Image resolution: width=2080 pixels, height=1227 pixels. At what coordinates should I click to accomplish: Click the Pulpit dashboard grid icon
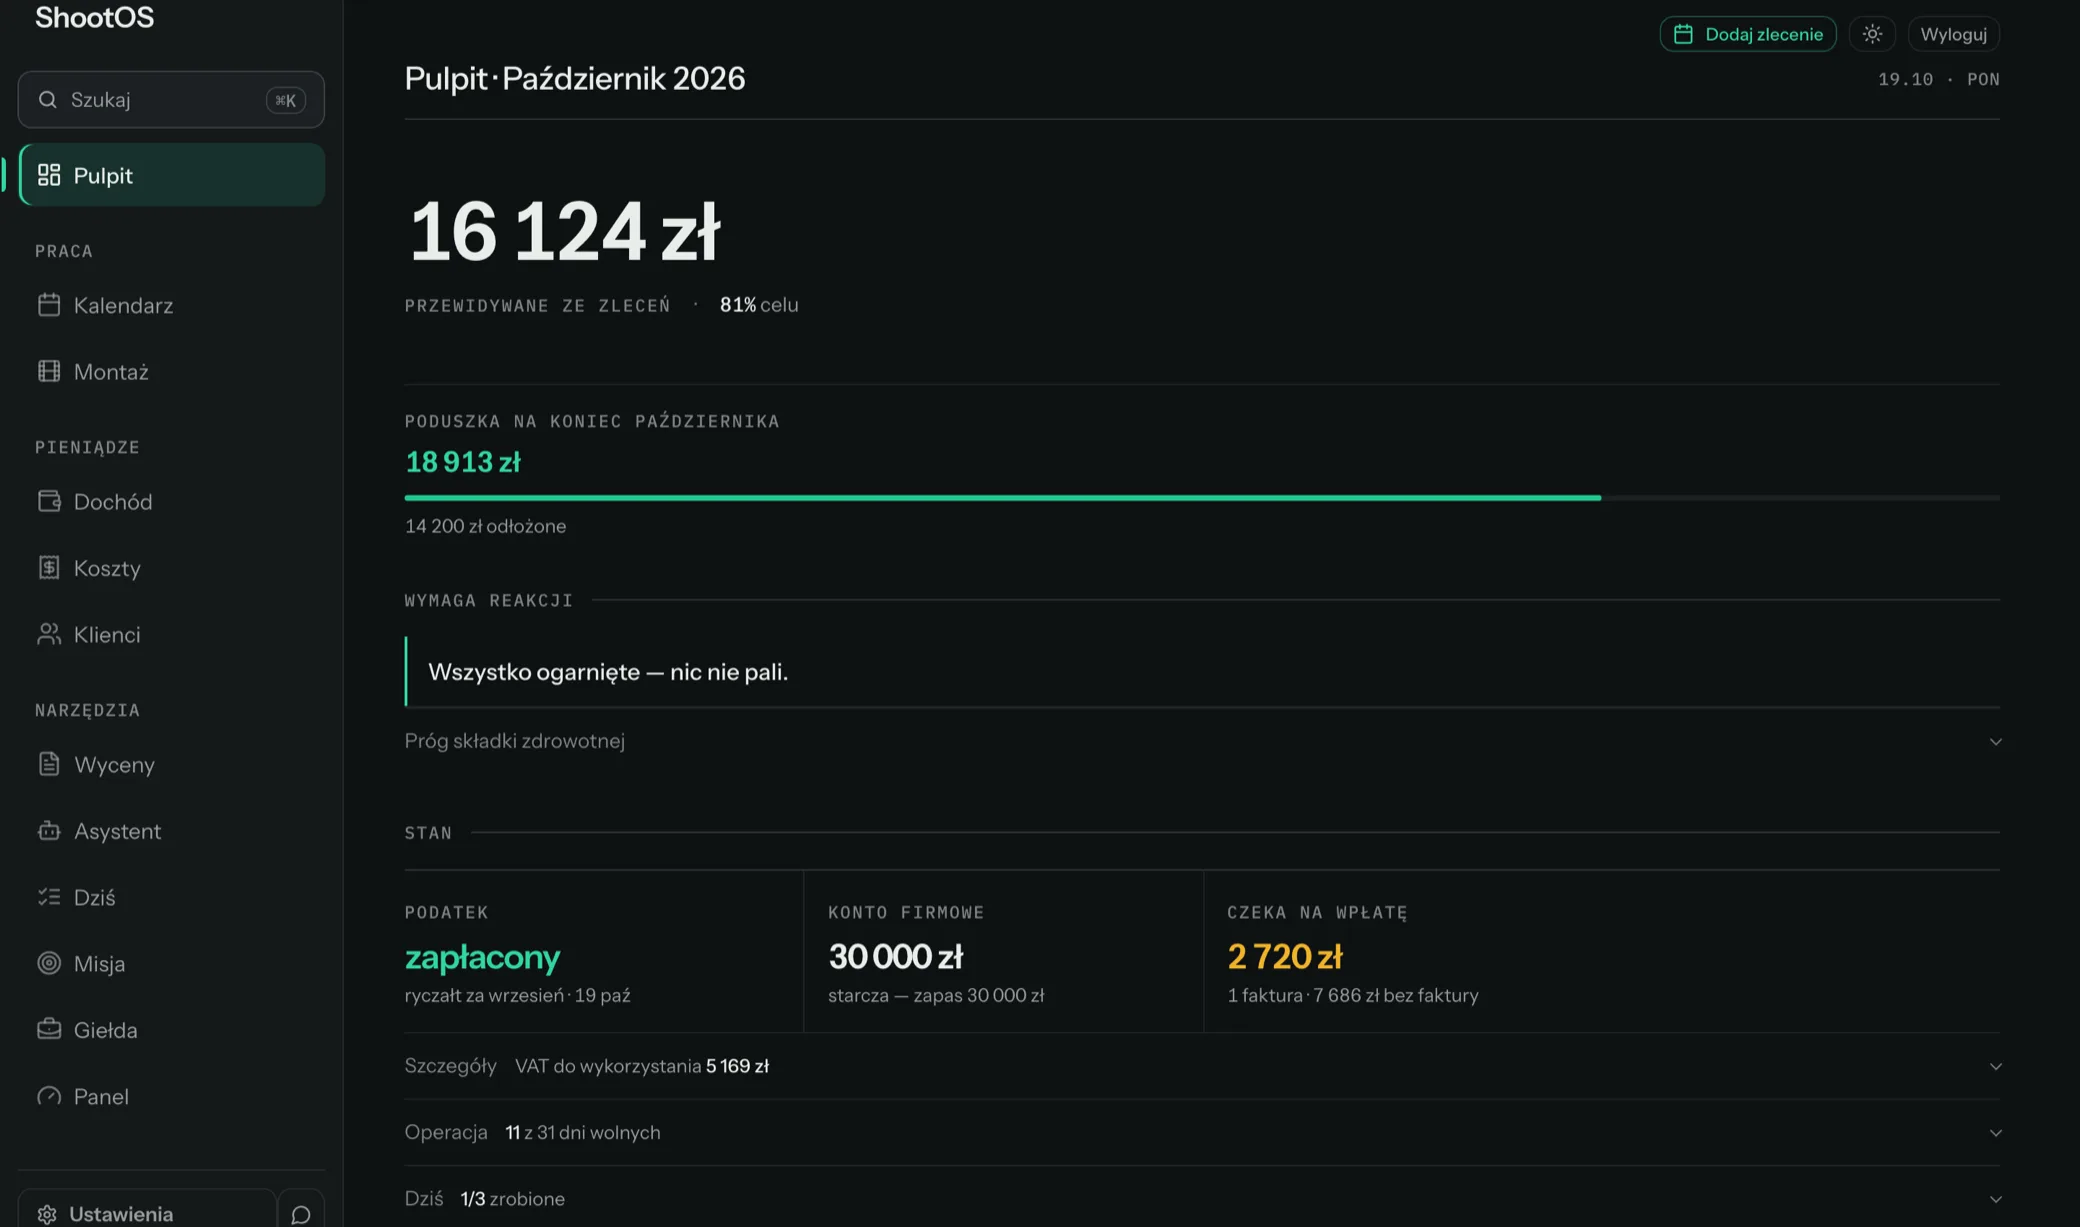[x=49, y=175]
